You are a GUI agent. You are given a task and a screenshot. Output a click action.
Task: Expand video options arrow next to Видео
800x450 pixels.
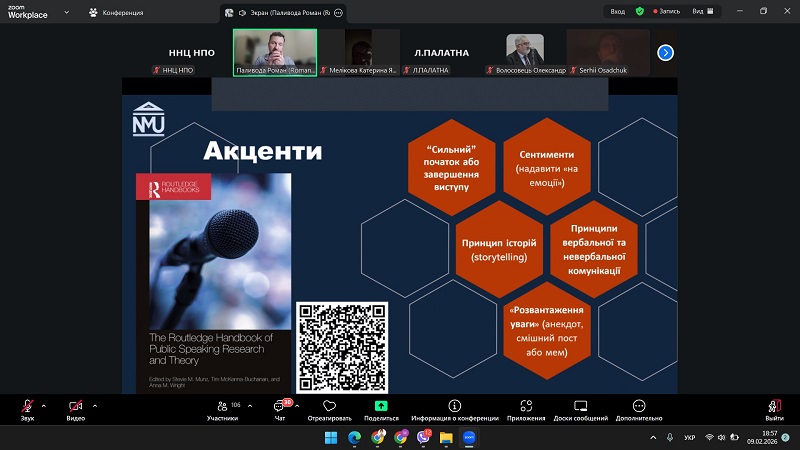94,405
